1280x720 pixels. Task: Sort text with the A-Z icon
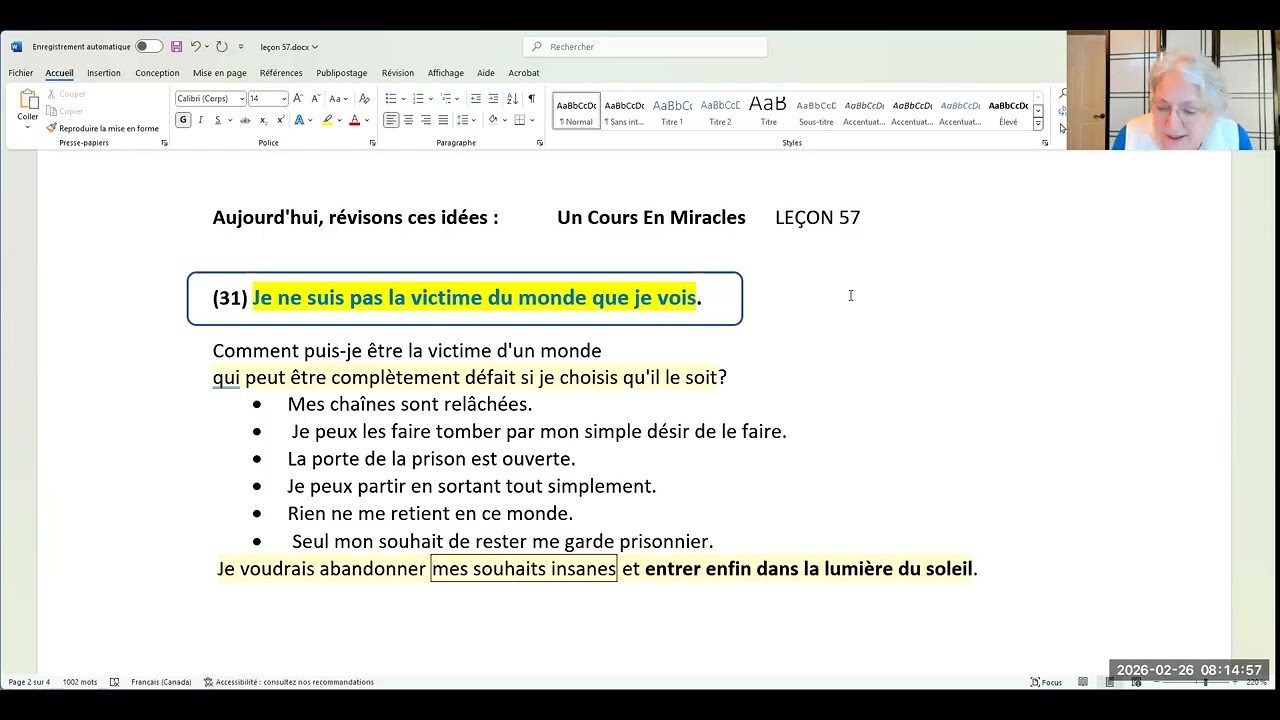point(513,98)
